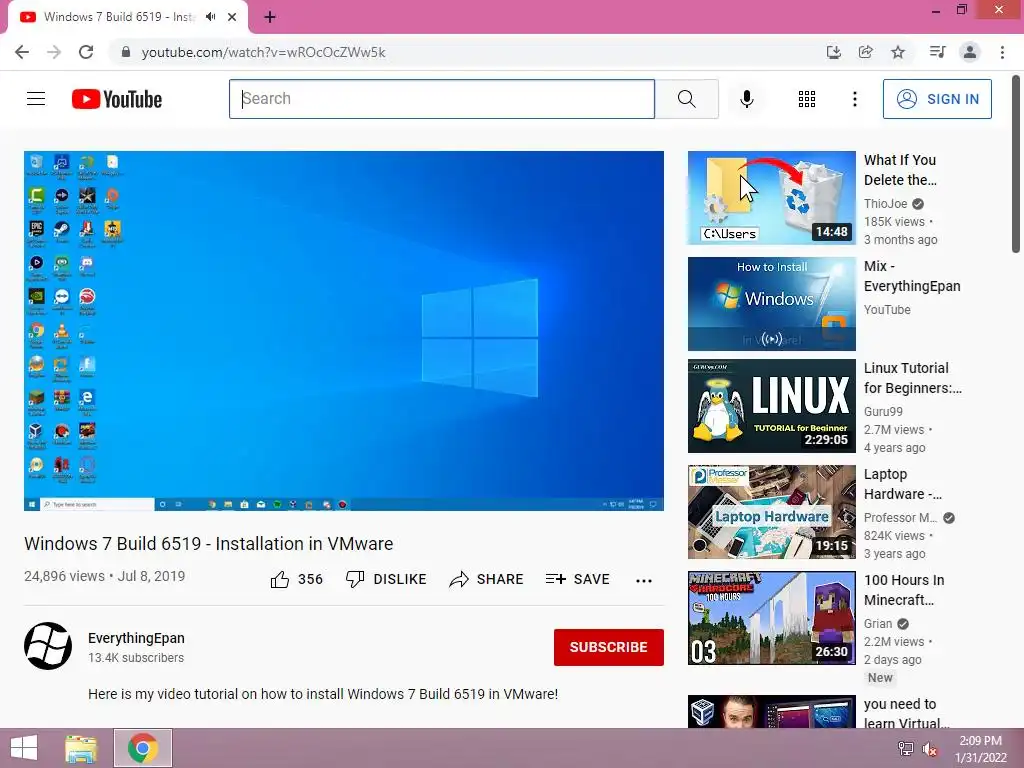Image resolution: width=1024 pixels, height=768 pixels.
Task: Click the magnifier search button
Action: click(686, 99)
